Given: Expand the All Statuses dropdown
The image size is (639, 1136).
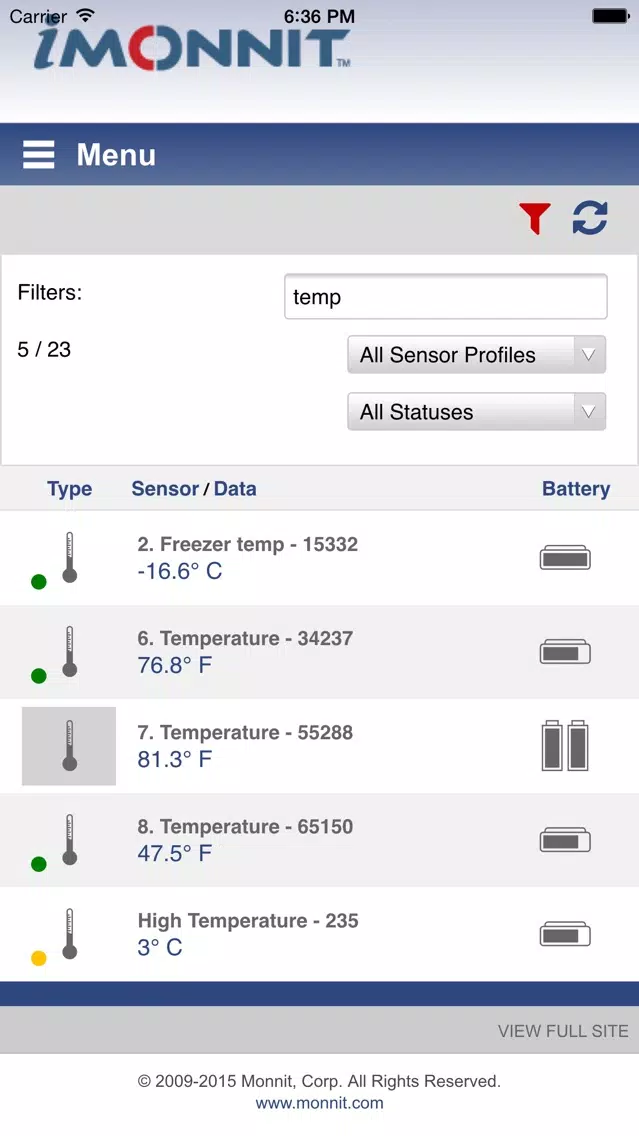Looking at the screenshot, I should pyautogui.click(x=476, y=412).
